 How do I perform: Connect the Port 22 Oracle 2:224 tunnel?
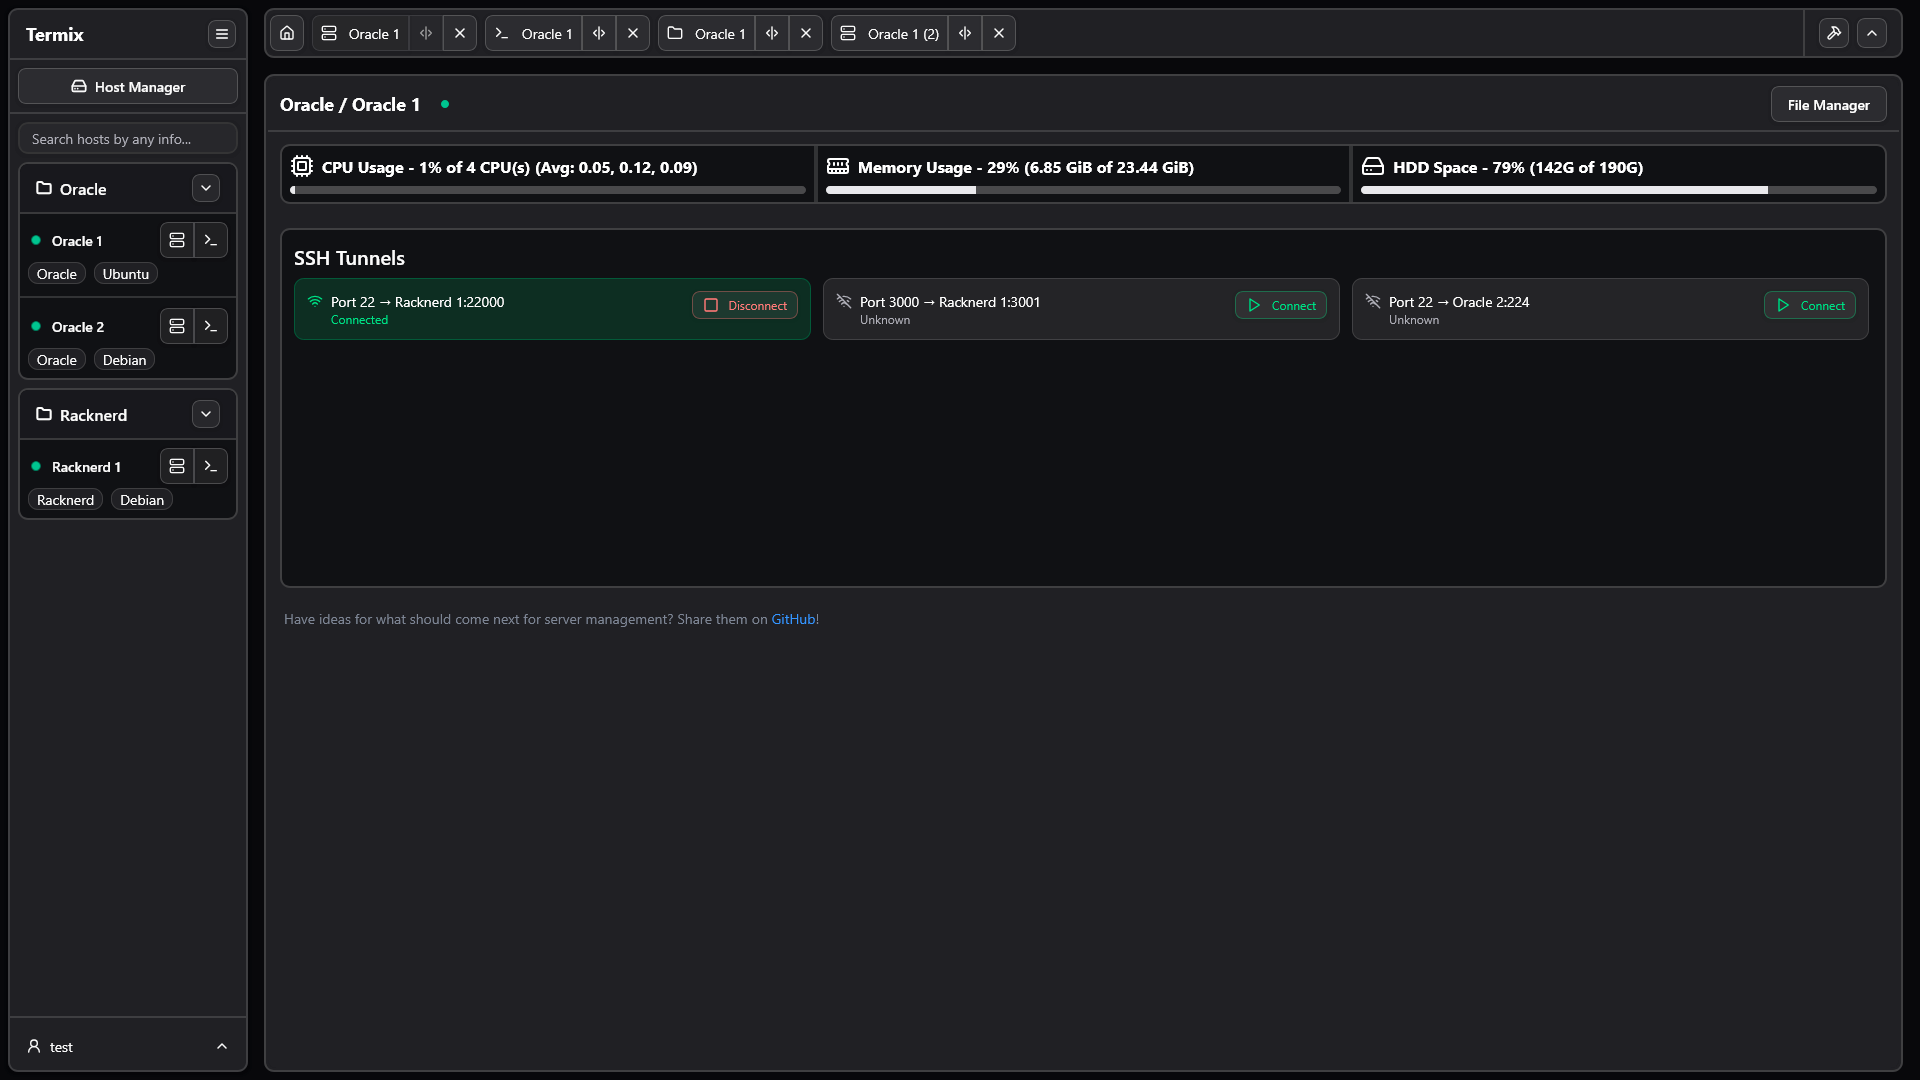click(1810, 305)
